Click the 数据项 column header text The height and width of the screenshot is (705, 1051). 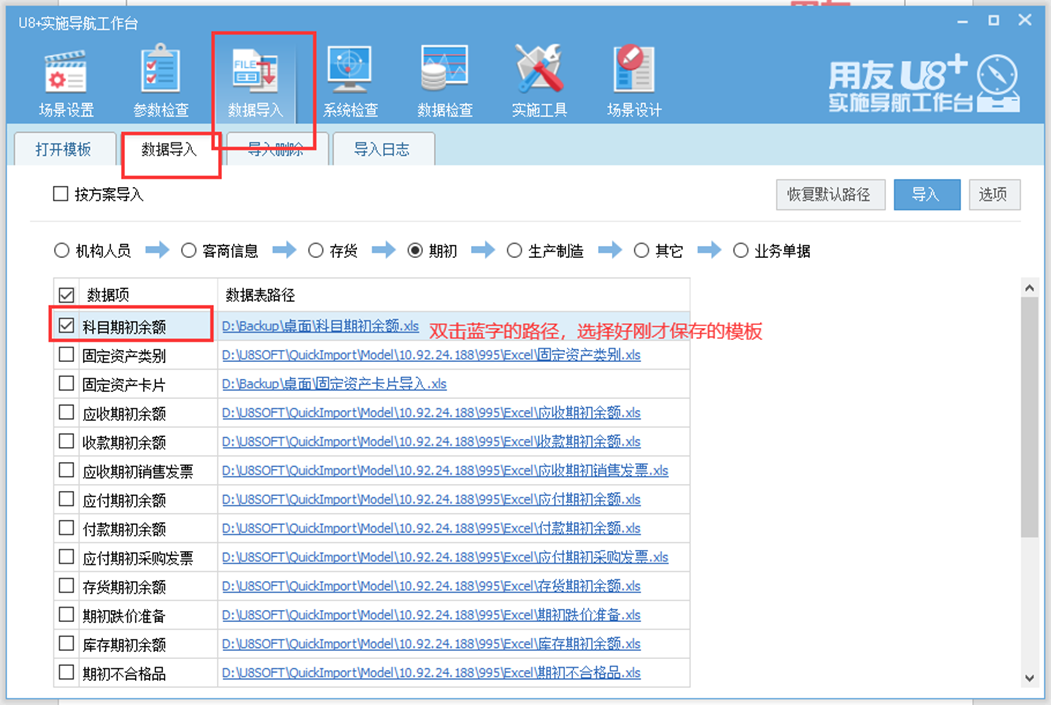point(107,295)
